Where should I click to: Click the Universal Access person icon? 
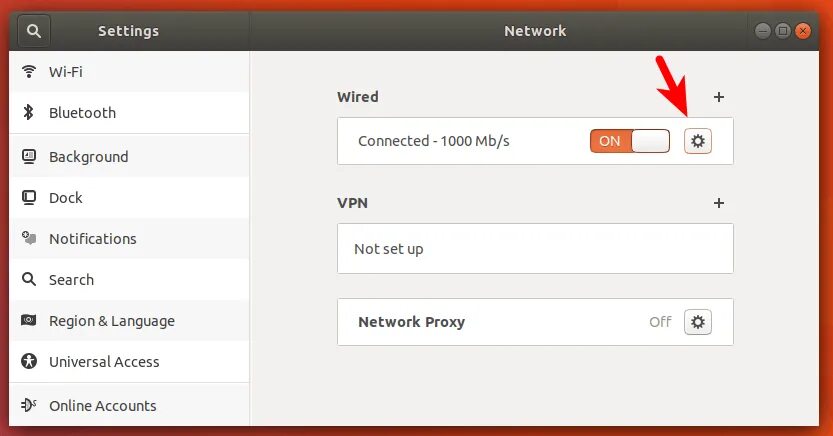coord(29,362)
